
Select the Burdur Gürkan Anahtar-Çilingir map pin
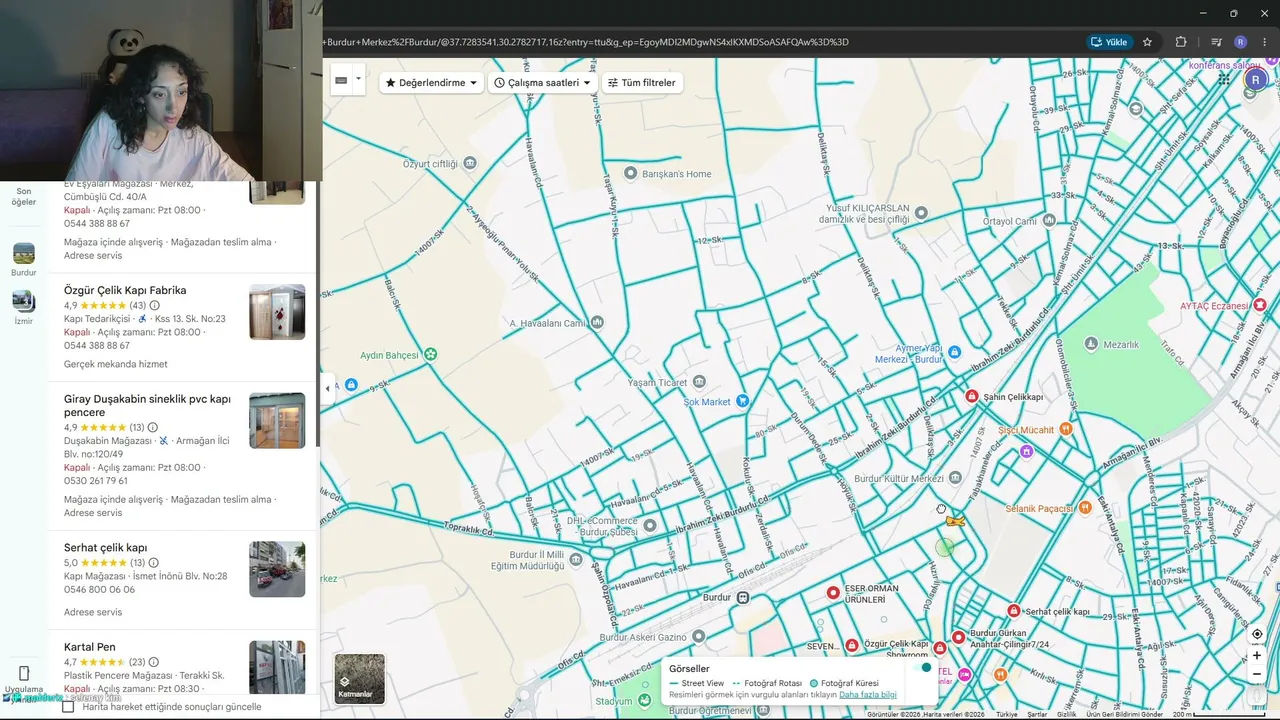point(958,637)
